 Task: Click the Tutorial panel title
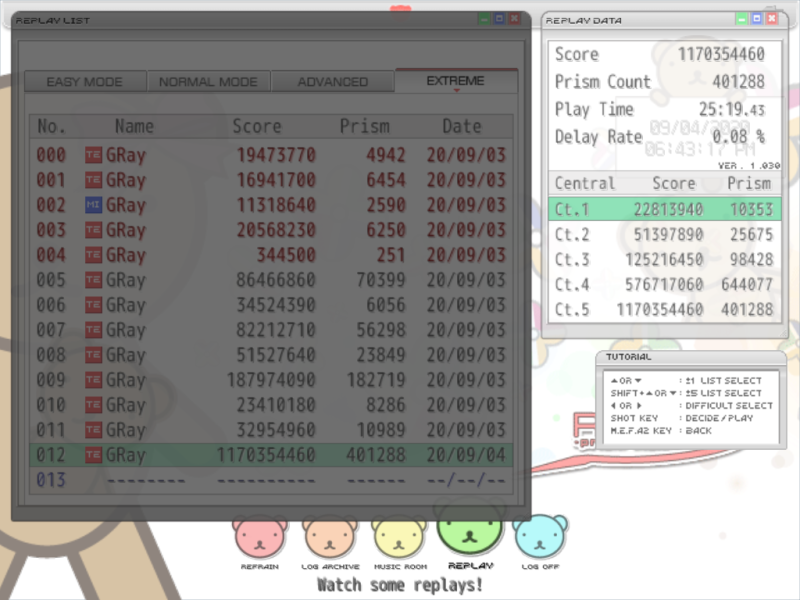[629, 357]
